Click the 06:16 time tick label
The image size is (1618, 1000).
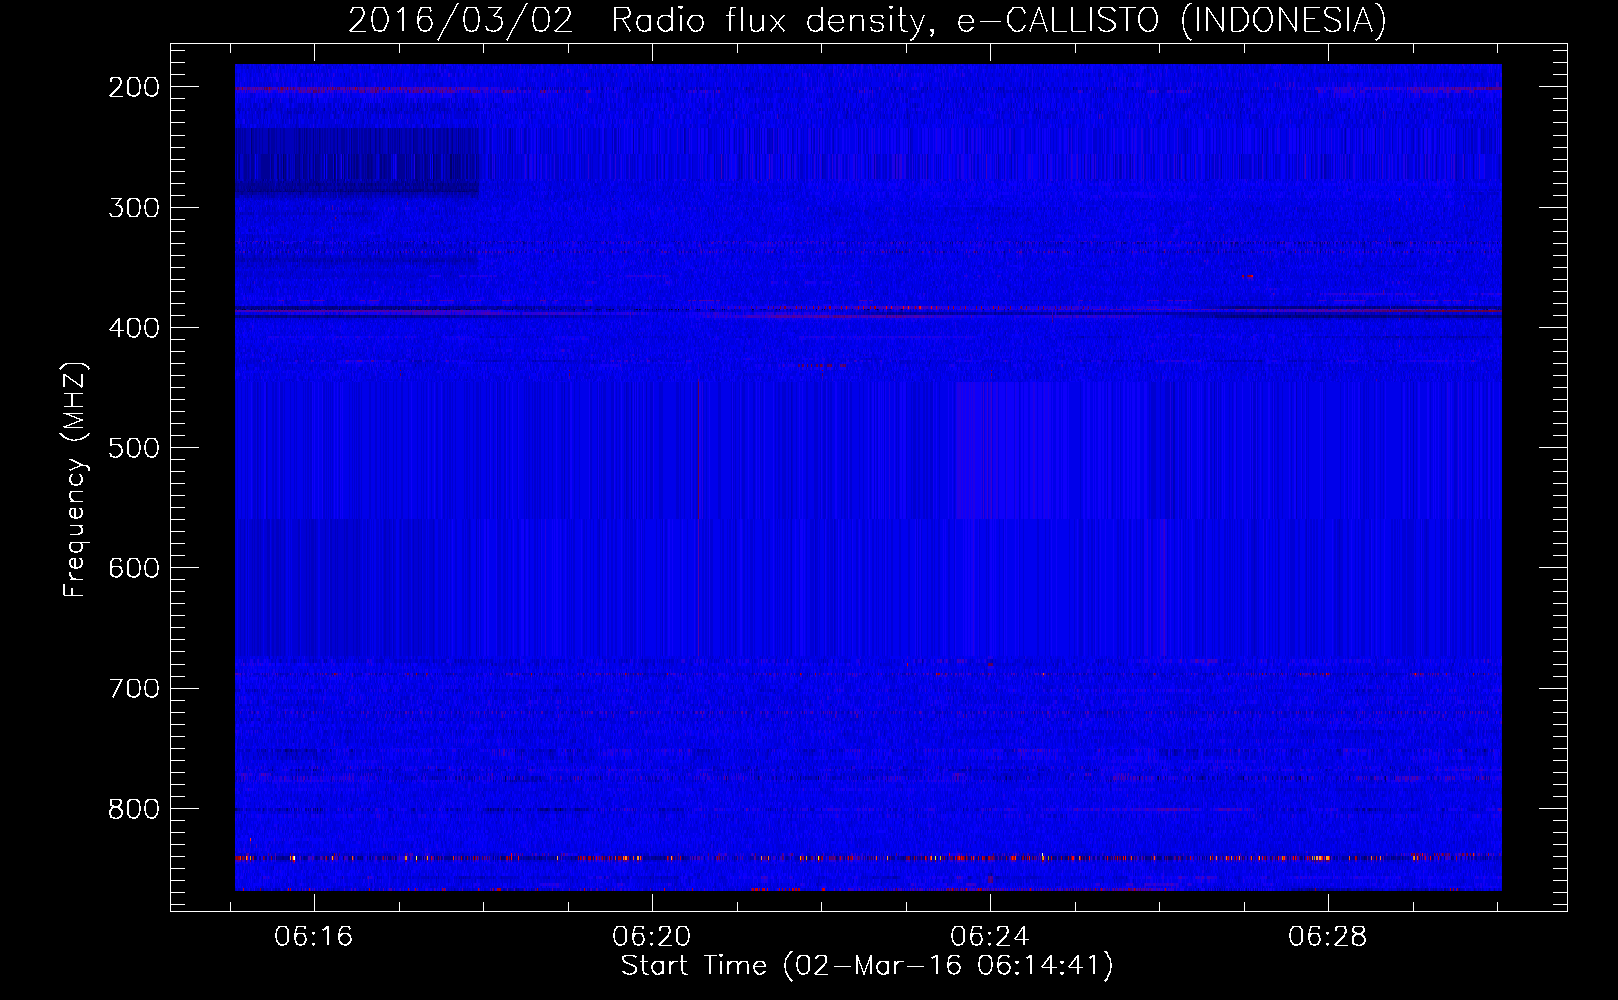314,937
